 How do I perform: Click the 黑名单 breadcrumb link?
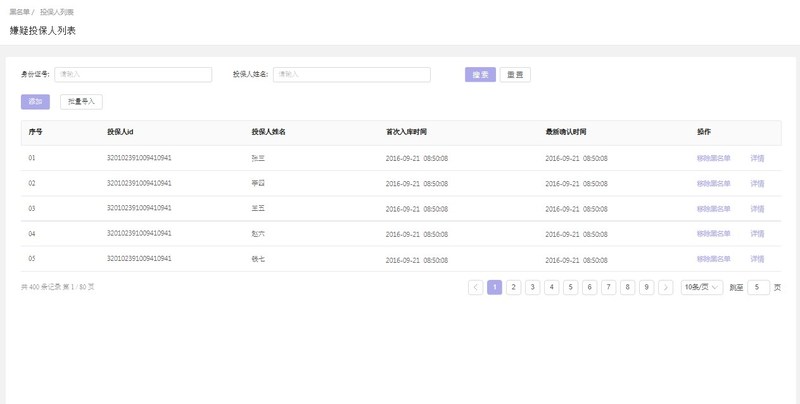click(x=19, y=12)
